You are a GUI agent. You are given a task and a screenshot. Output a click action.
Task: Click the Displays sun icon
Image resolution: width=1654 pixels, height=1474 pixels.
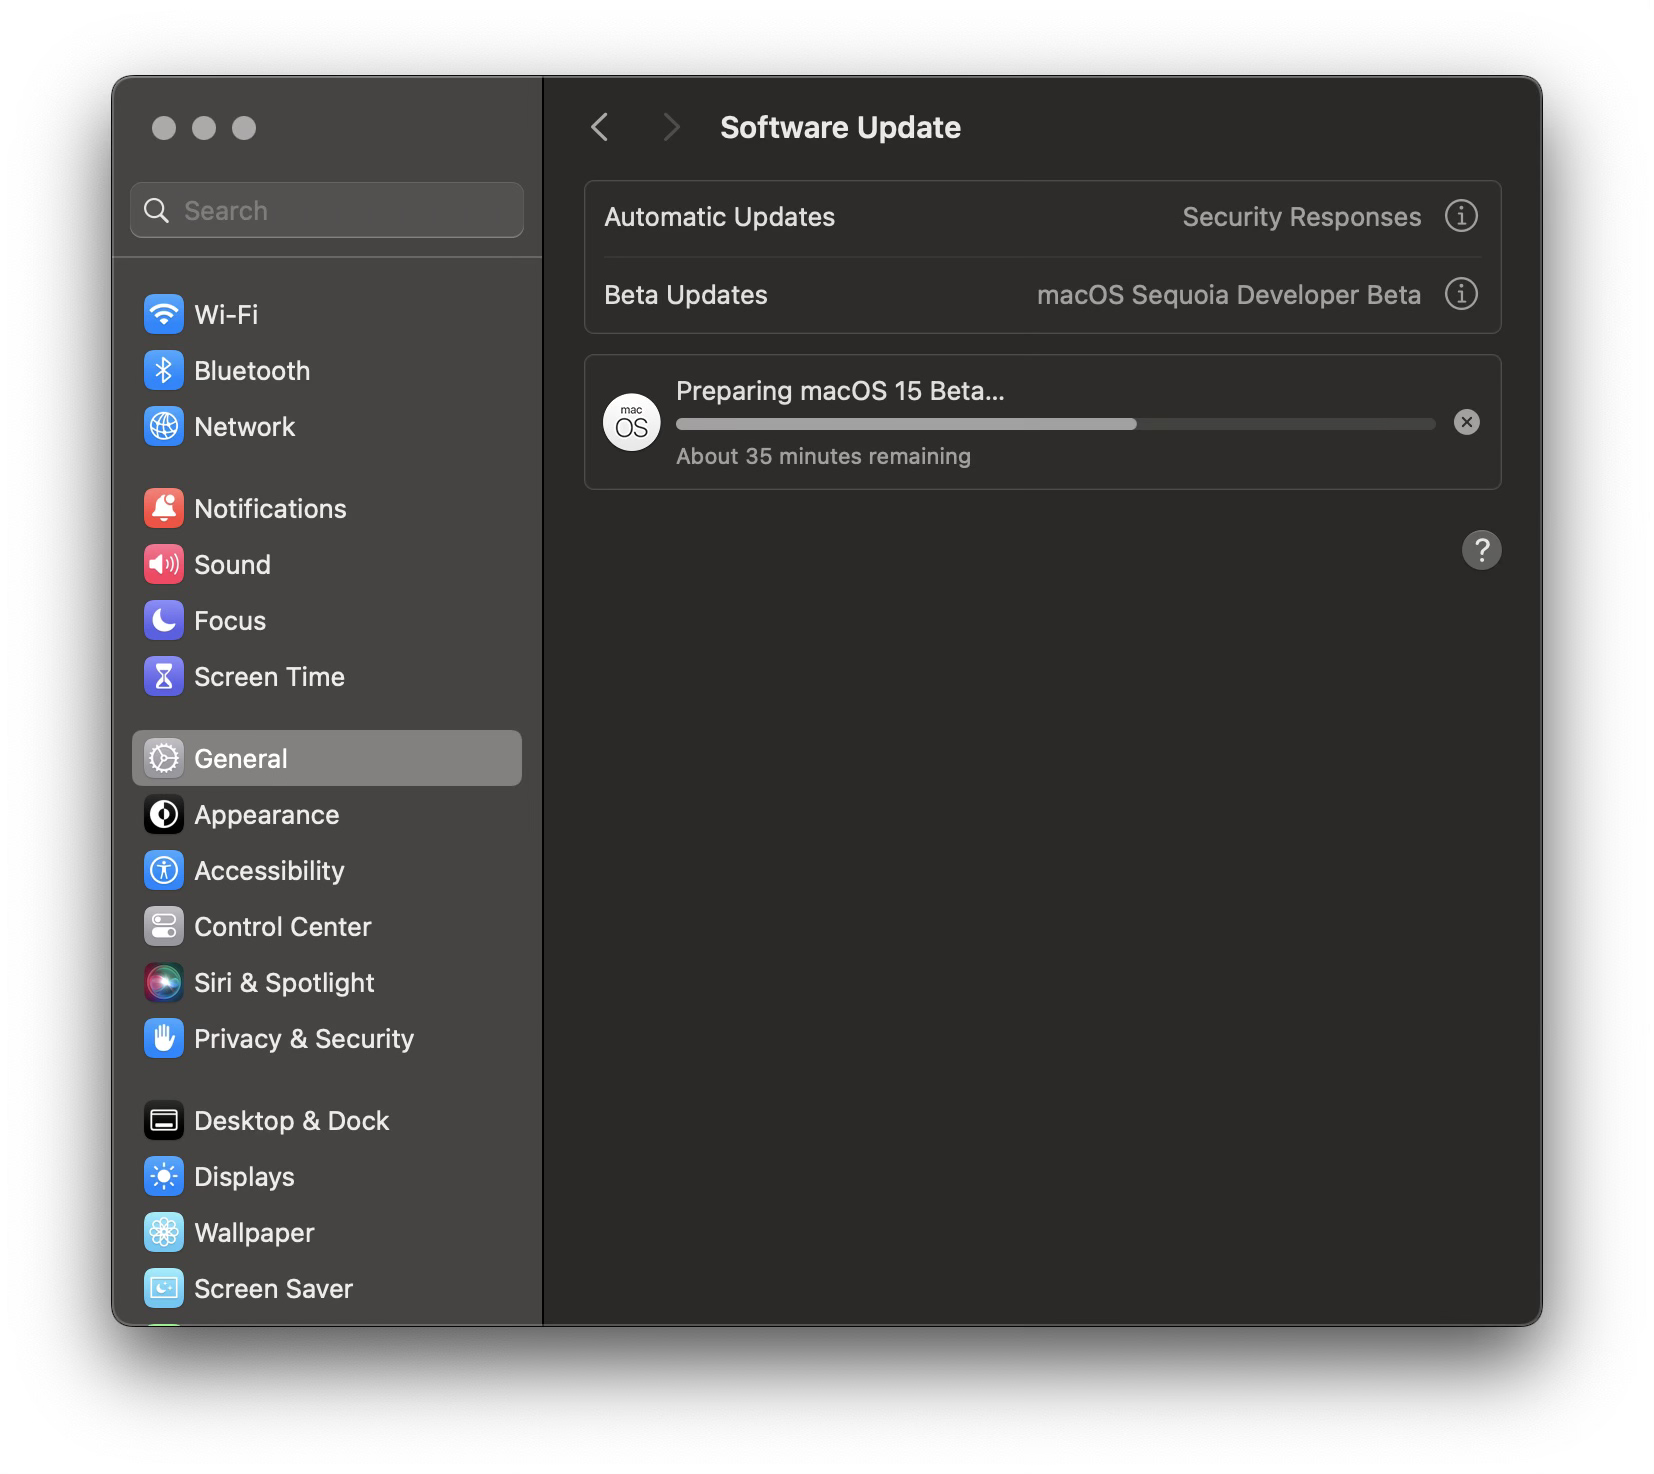[164, 1176]
